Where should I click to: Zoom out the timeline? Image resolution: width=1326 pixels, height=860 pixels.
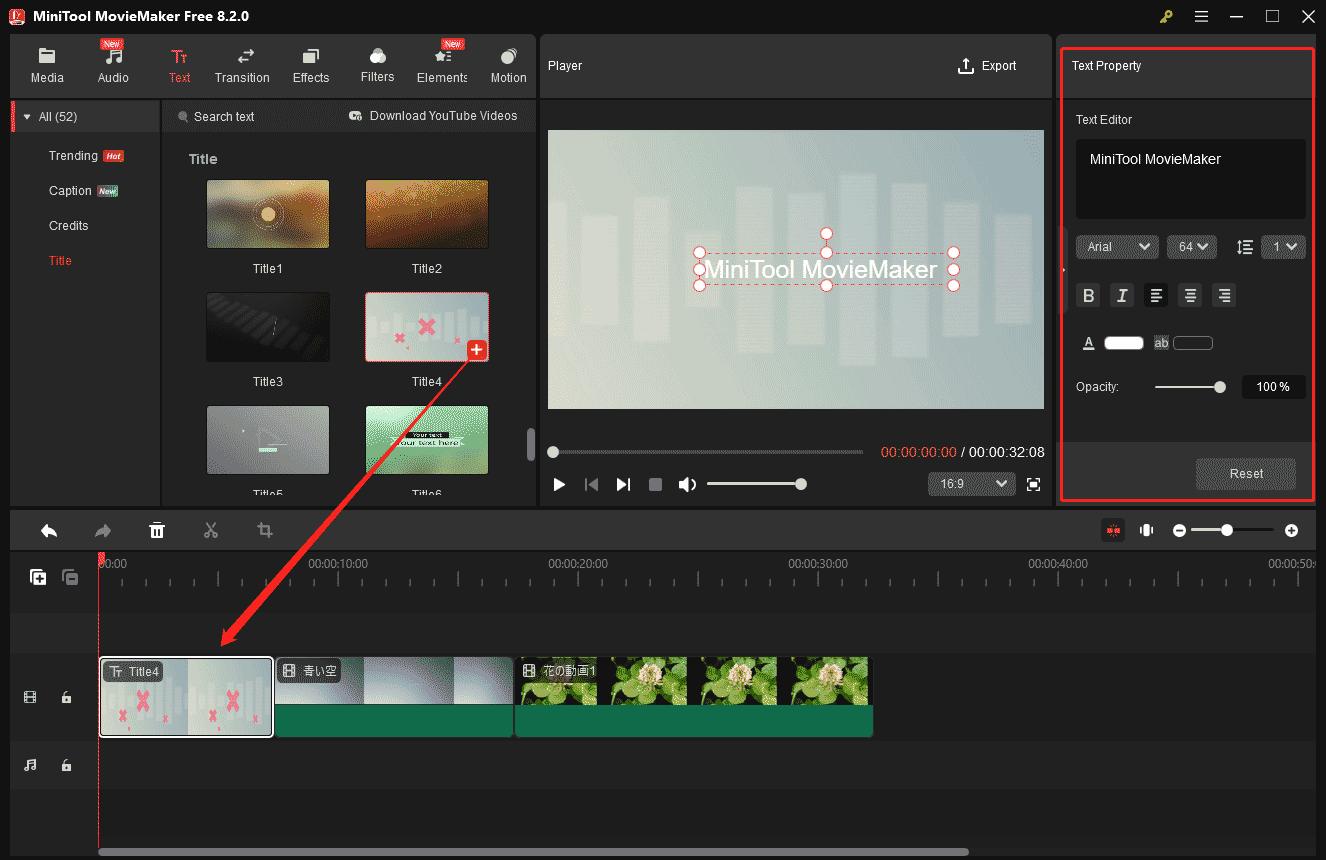point(1179,530)
